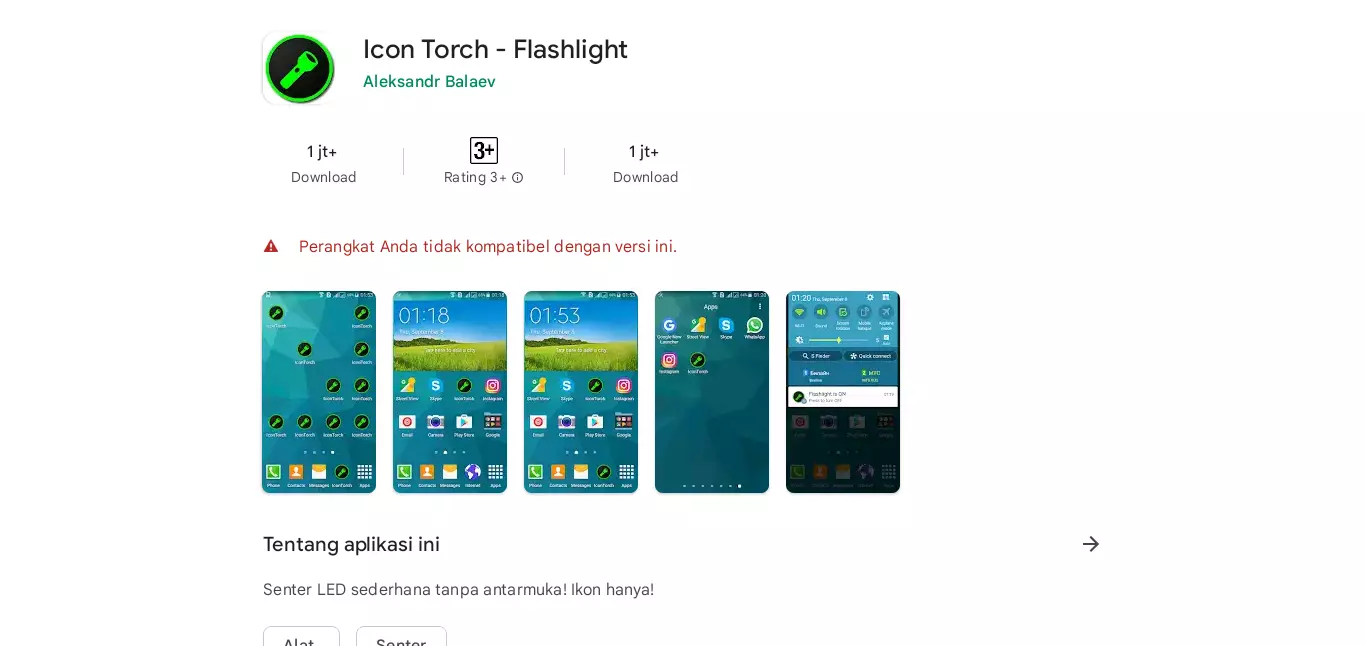Click the red incompatibility warning triangle icon
This screenshot has width=1365, height=646.
271,246
